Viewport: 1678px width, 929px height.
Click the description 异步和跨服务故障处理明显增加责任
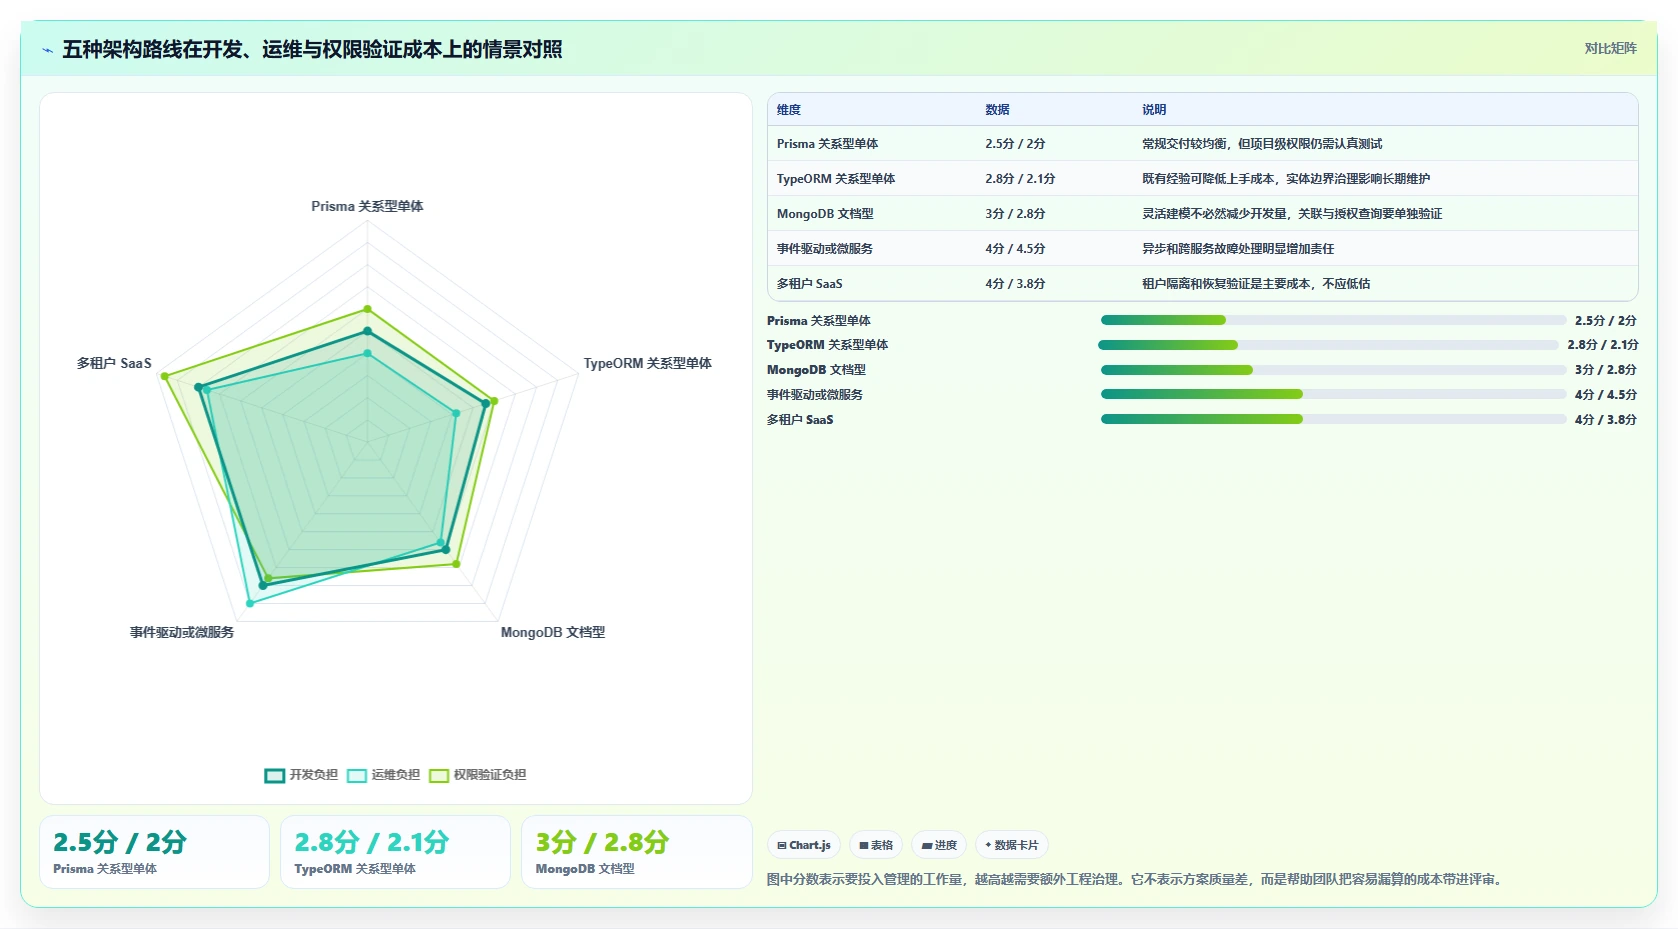point(1238,249)
